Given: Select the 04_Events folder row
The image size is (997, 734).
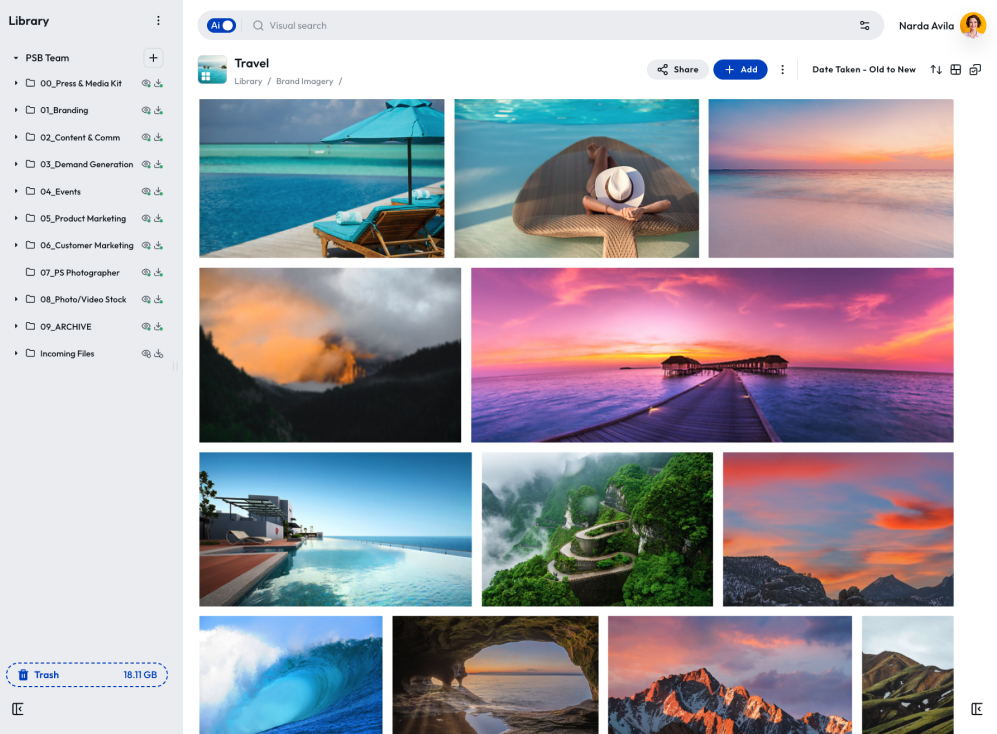Looking at the screenshot, I should [60, 191].
